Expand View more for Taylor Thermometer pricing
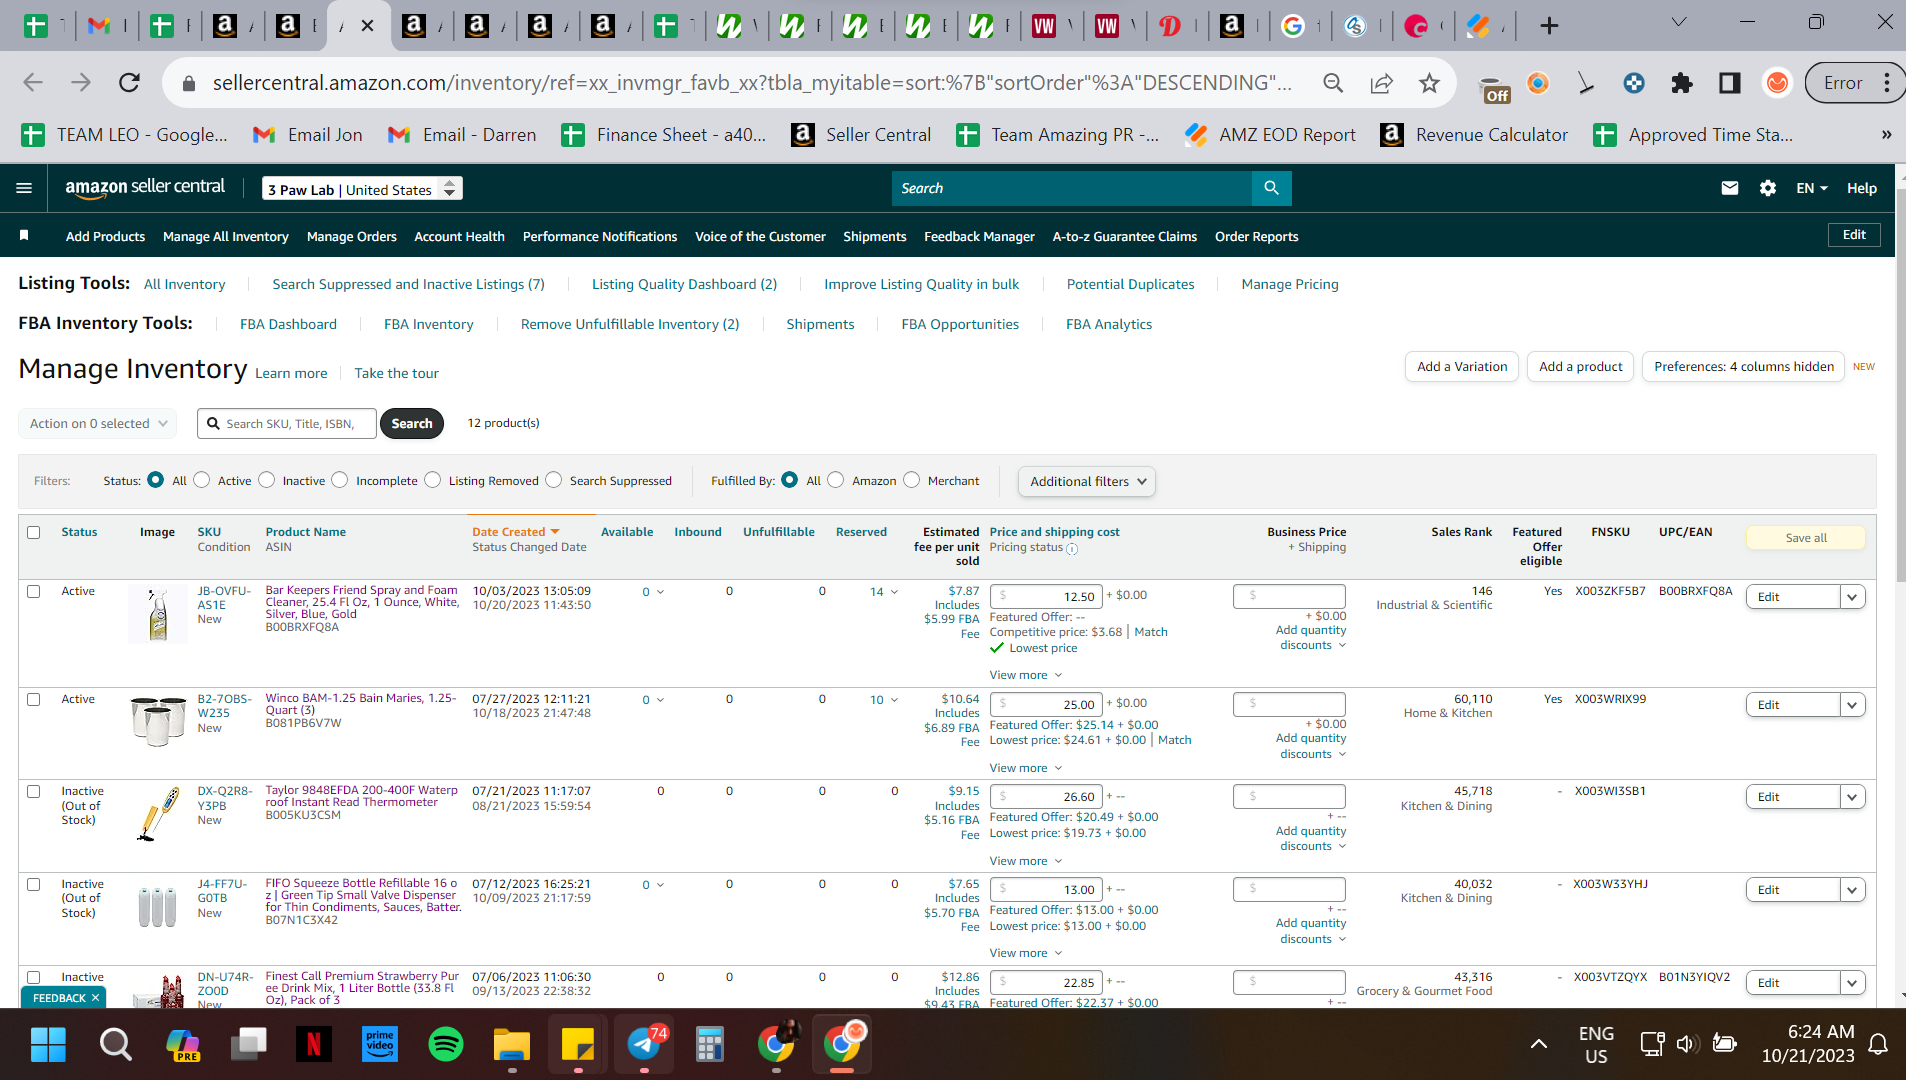The image size is (1906, 1080). (x=1026, y=861)
